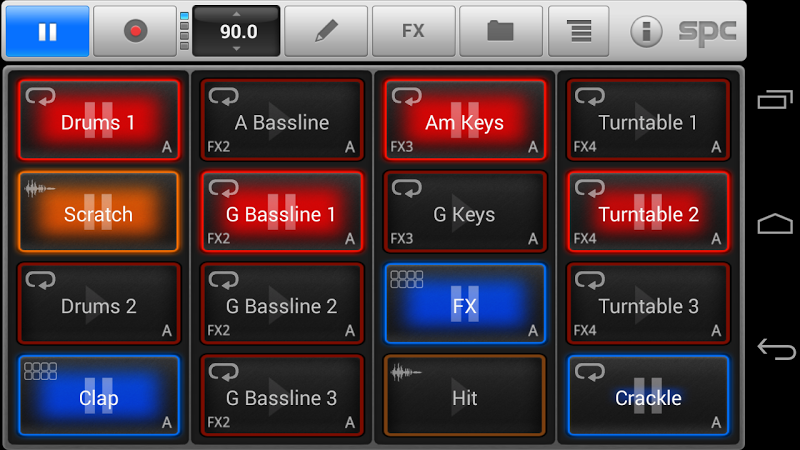Screen dimensions: 800x450
Task: Click the FX2 label on G Bassline 3 pad
Action: tap(218, 422)
